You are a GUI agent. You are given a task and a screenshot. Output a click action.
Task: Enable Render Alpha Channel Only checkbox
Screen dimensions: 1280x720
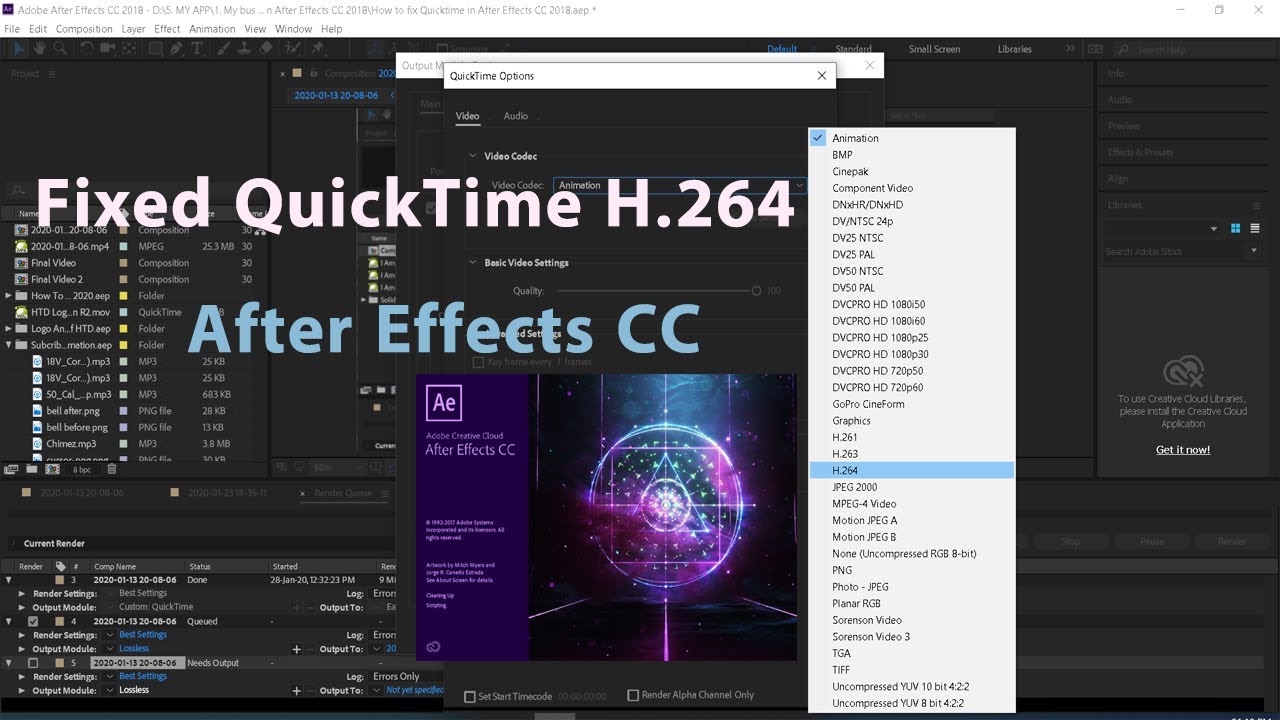[633, 695]
